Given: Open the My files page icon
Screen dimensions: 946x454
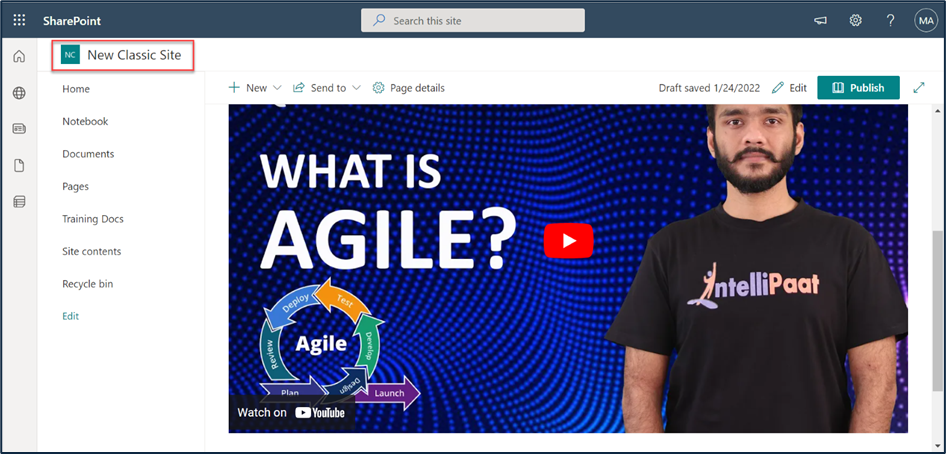Looking at the screenshot, I should pyautogui.click(x=19, y=166).
